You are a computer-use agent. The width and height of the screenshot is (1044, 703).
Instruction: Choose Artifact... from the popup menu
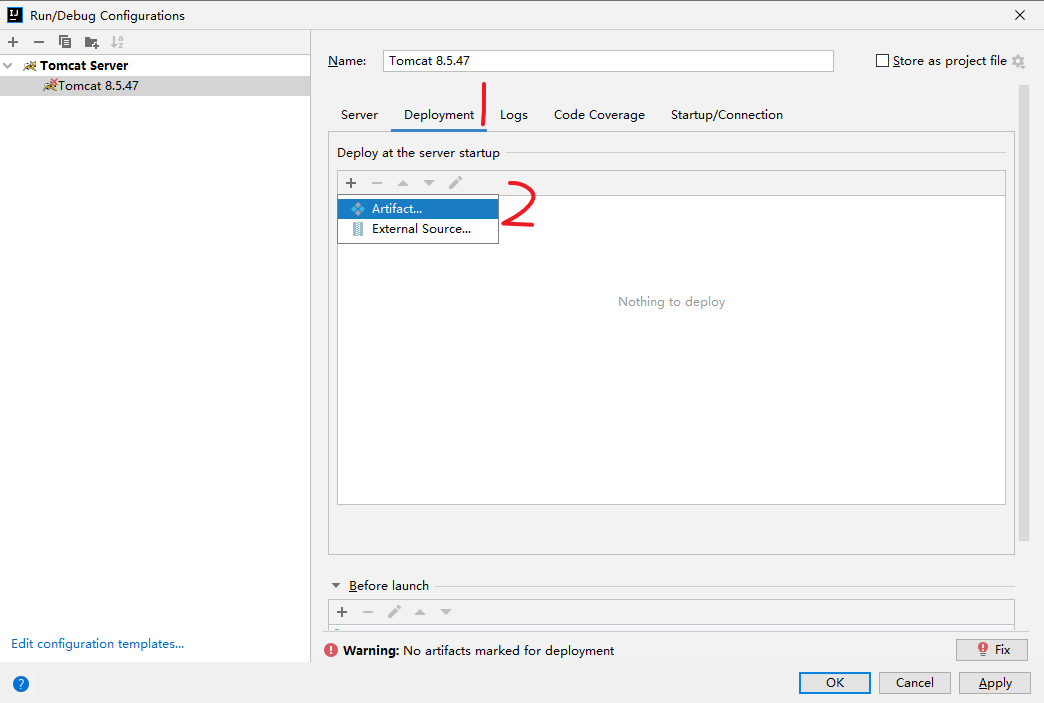(418, 209)
